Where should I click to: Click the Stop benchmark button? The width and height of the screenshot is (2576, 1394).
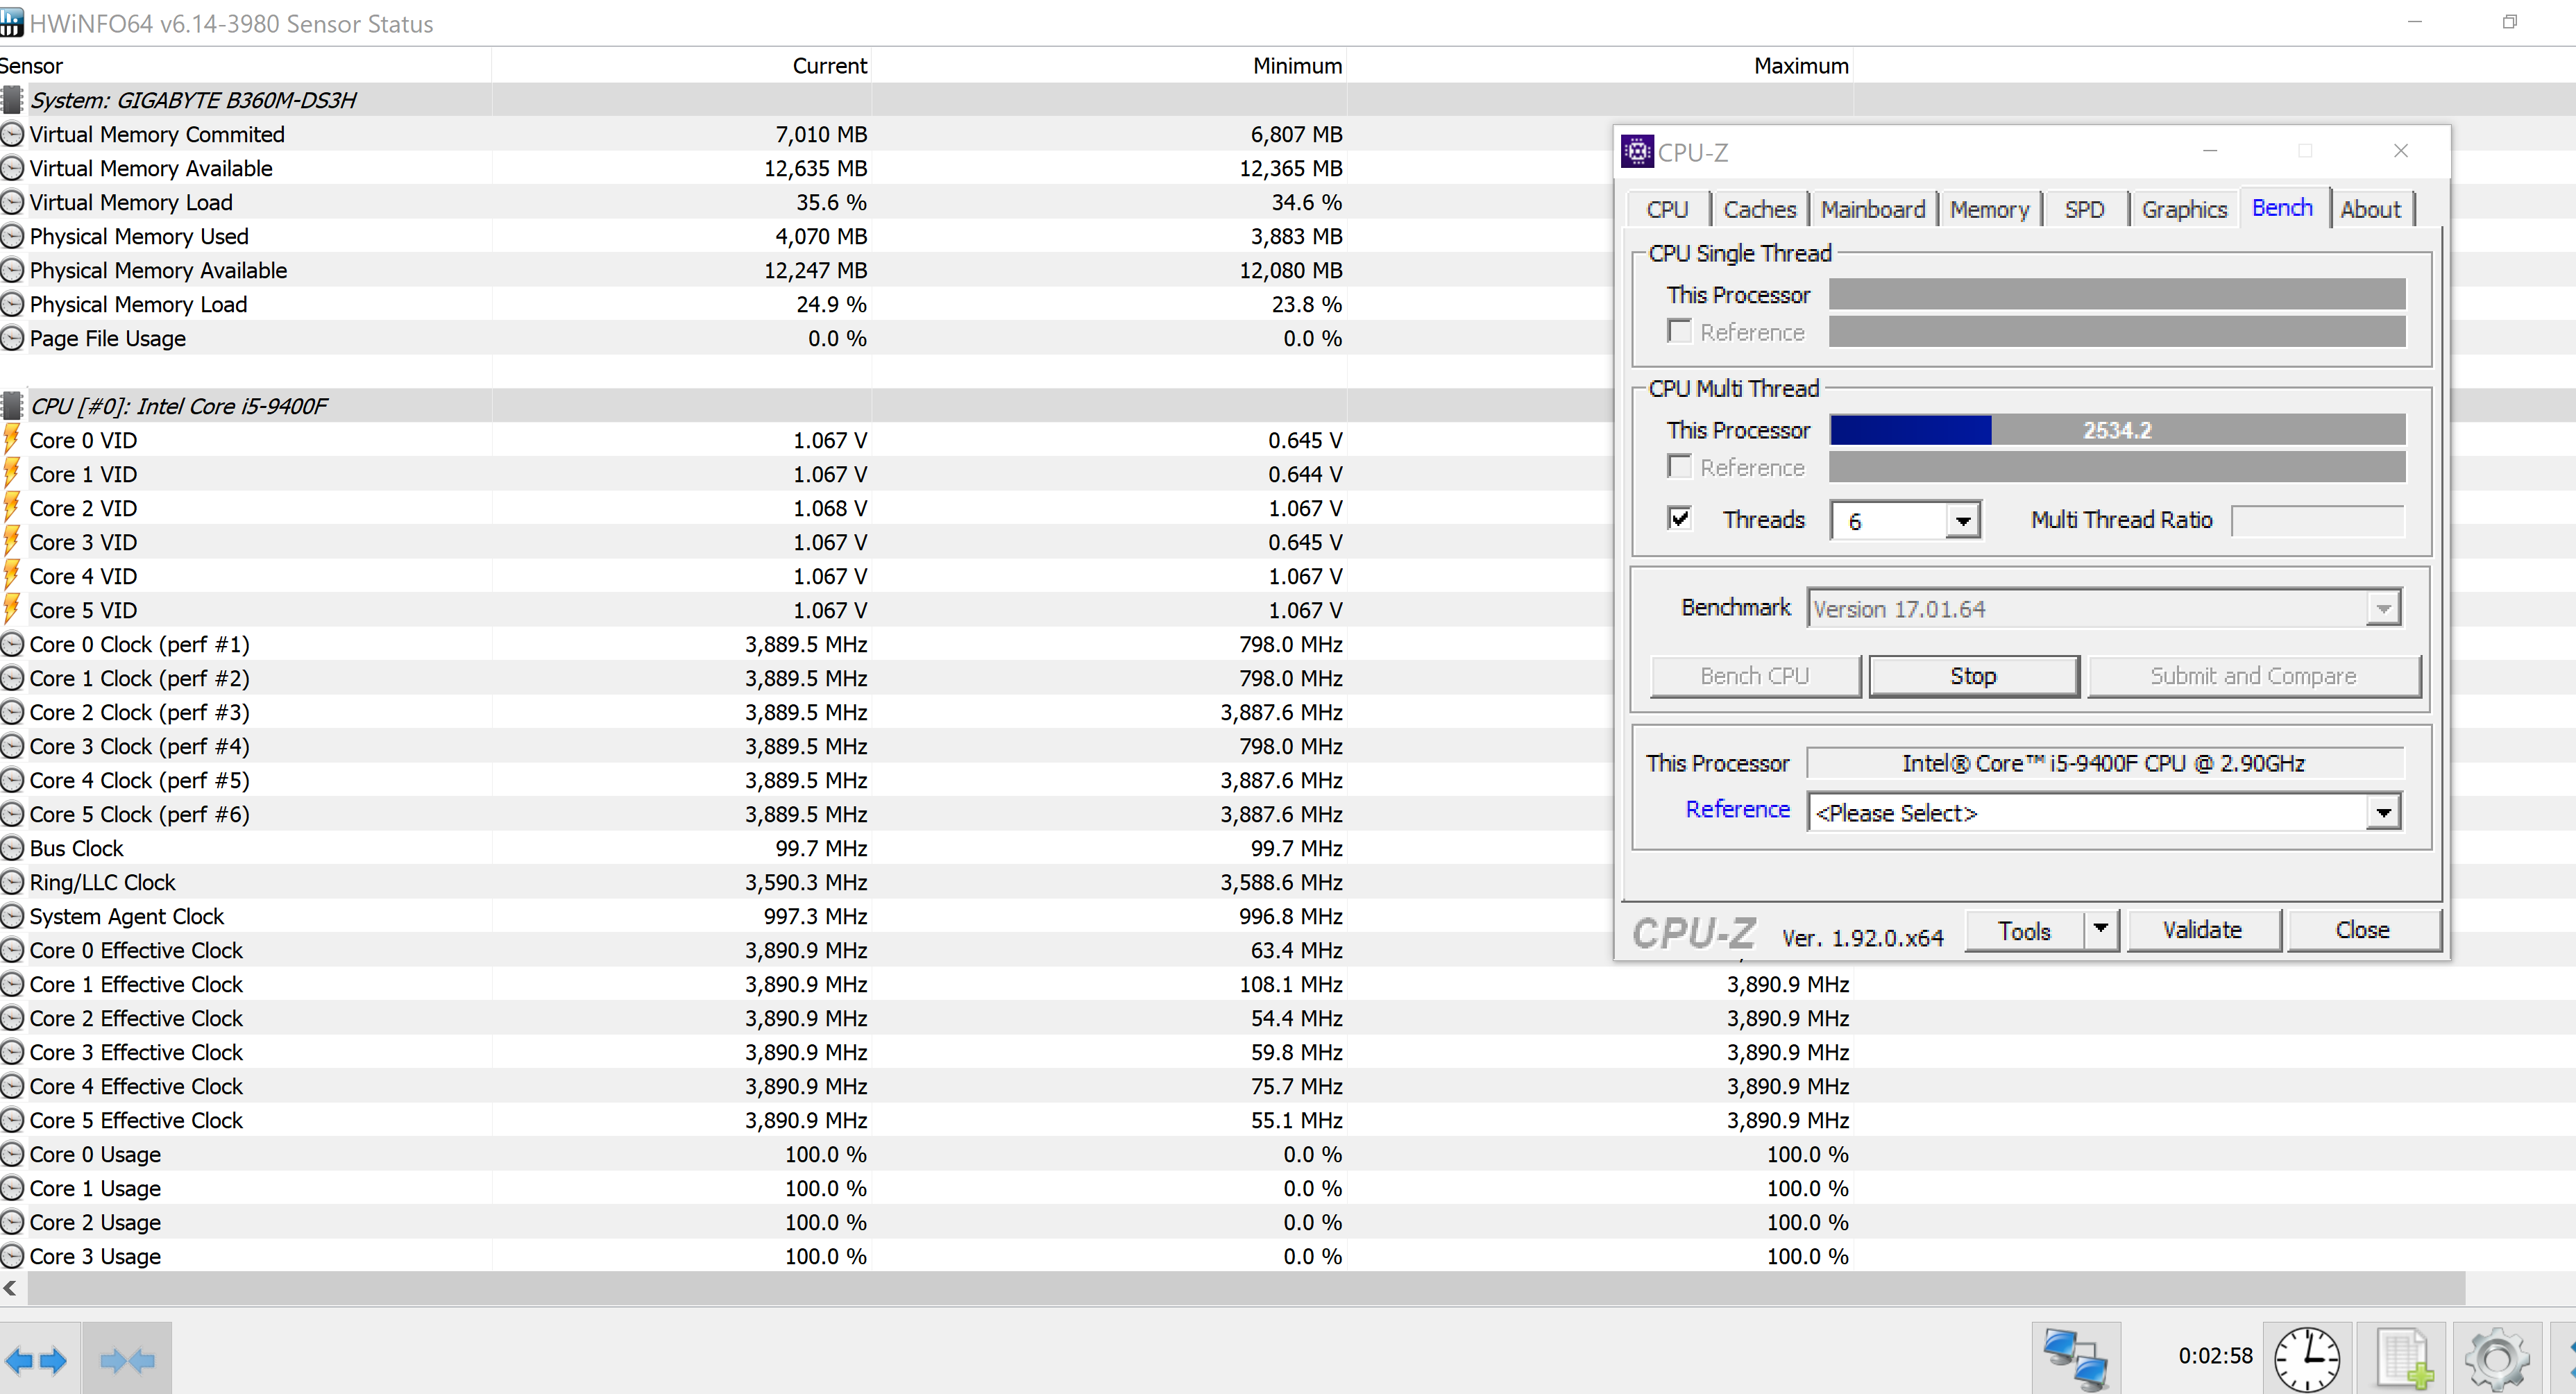[1973, 676]
